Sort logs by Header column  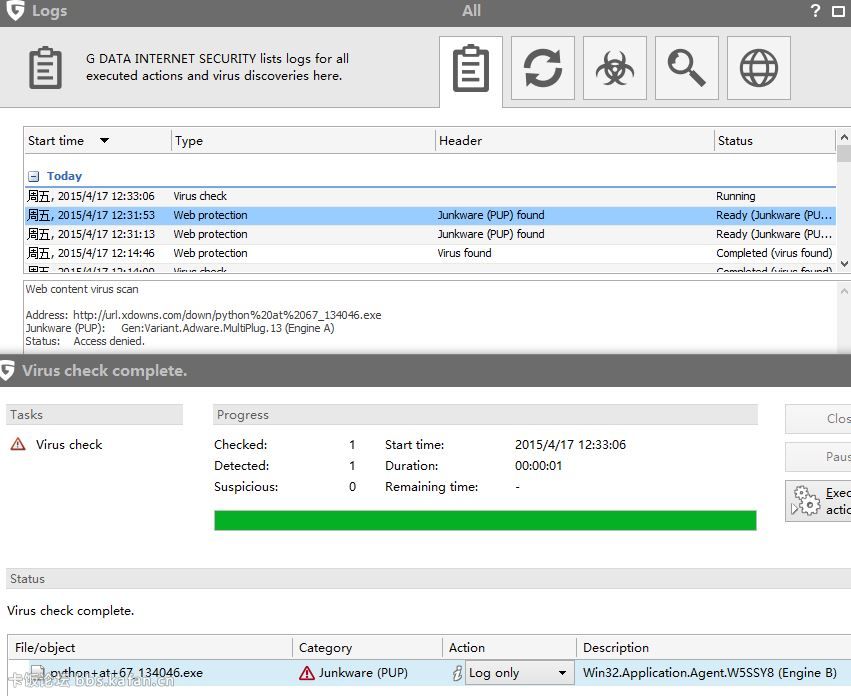574,141
